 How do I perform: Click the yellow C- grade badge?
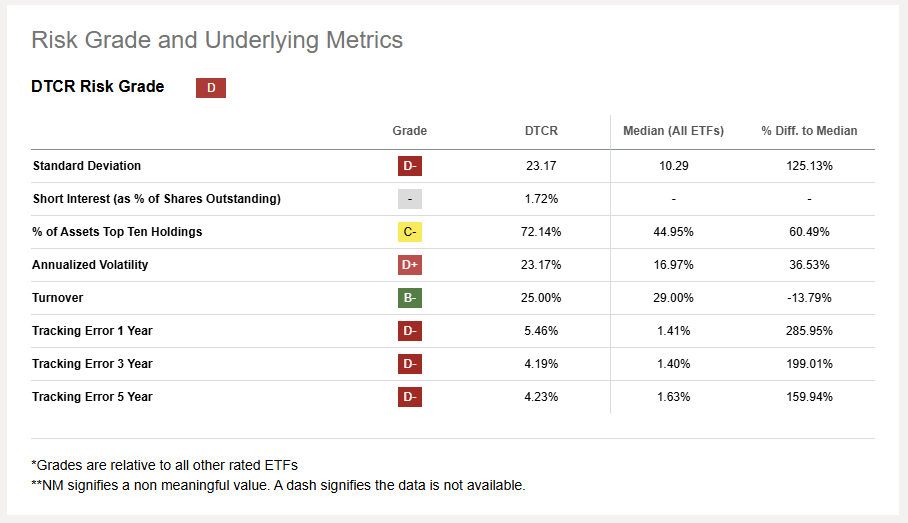409,232
